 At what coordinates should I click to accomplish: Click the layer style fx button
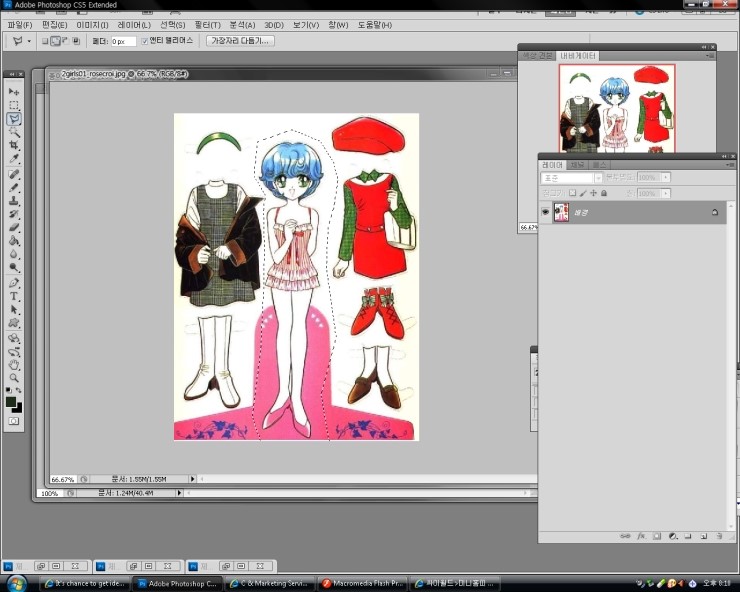click(x=641, y=536)
